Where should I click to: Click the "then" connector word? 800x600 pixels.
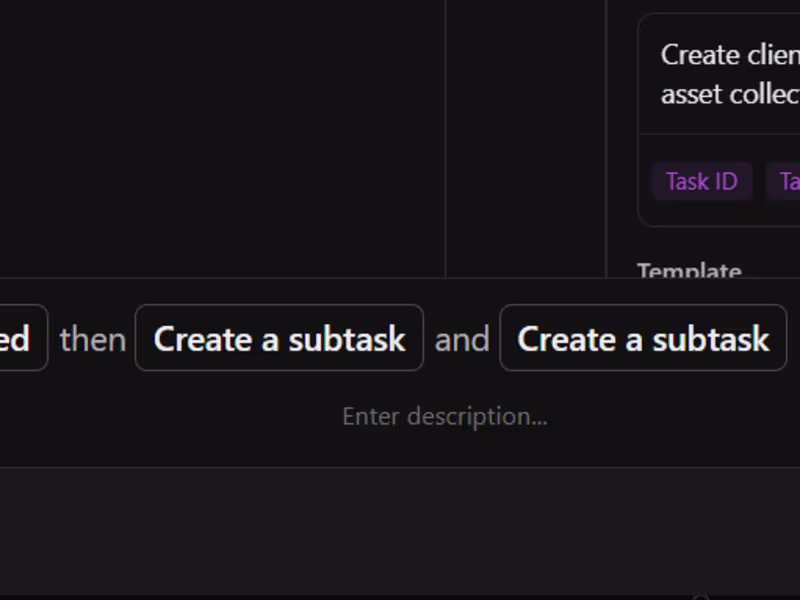(x=93, y=339)
